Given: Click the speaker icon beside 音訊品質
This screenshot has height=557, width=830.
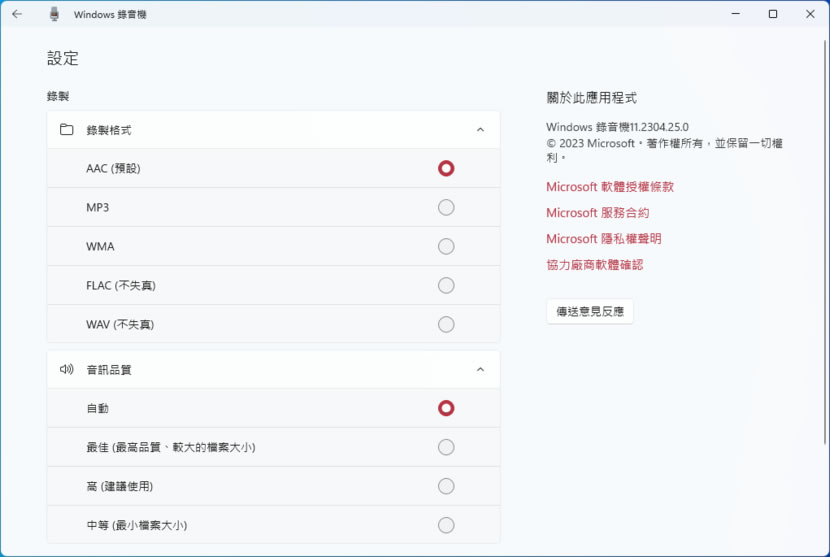Looking at the screenshot, I should [x=67, y=369].
